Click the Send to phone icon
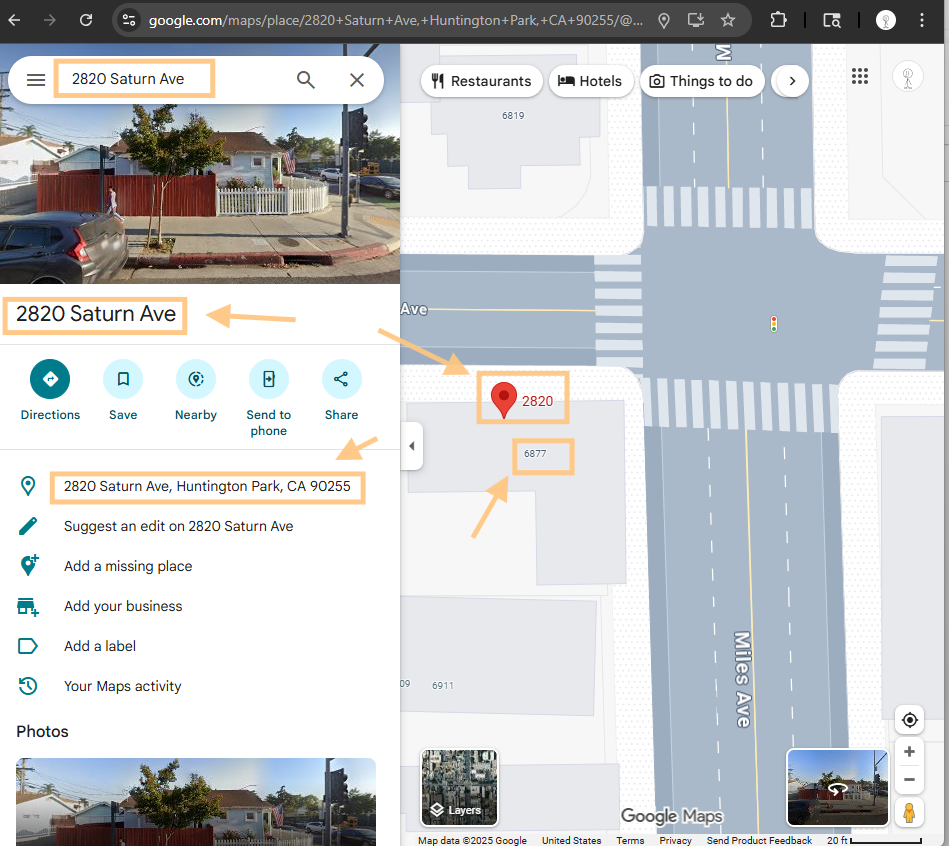Screen dimensions: 949x846 pos(268,379)
